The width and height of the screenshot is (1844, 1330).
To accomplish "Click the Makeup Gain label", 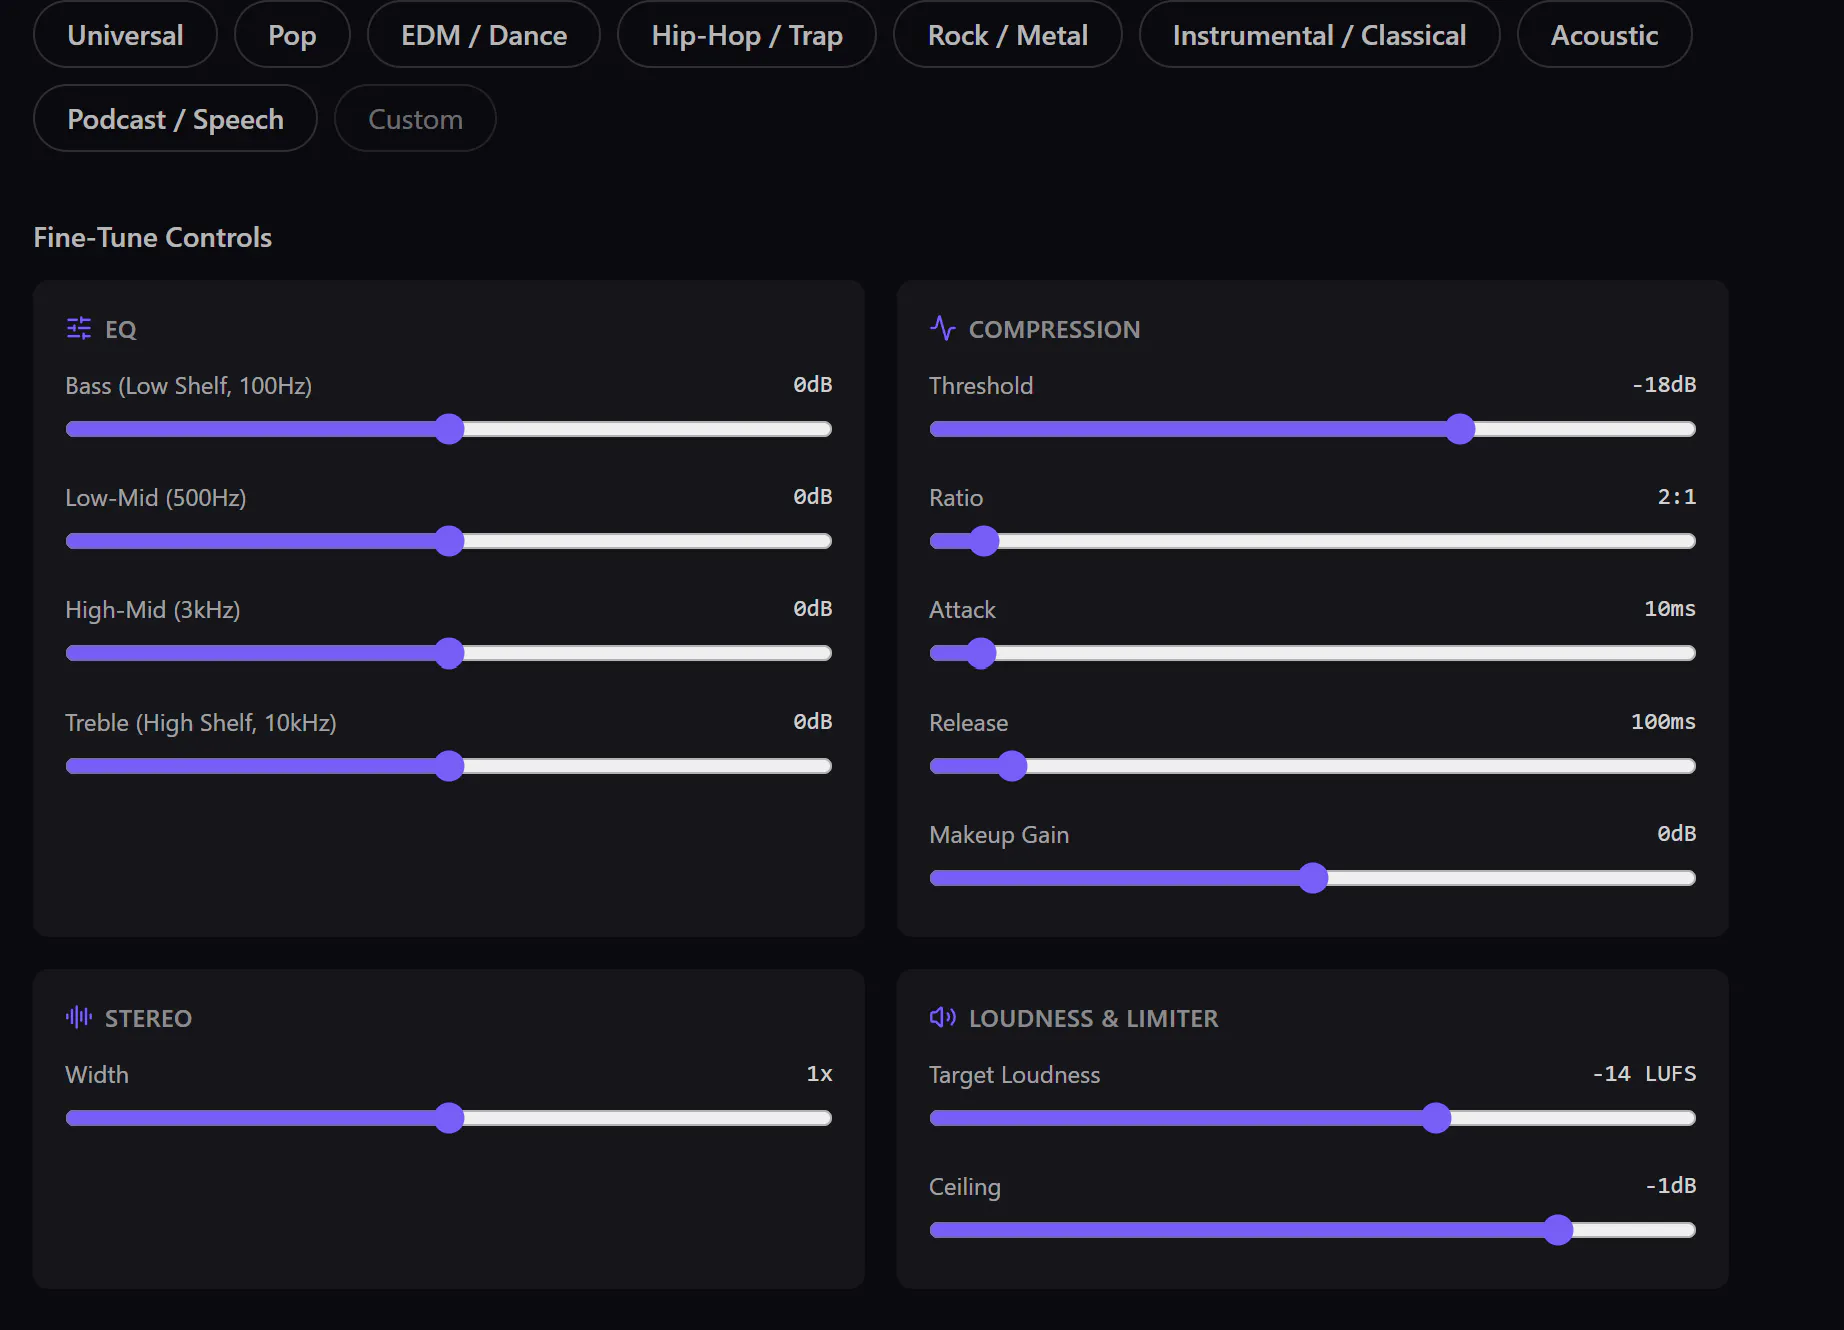I will (999, 835).
